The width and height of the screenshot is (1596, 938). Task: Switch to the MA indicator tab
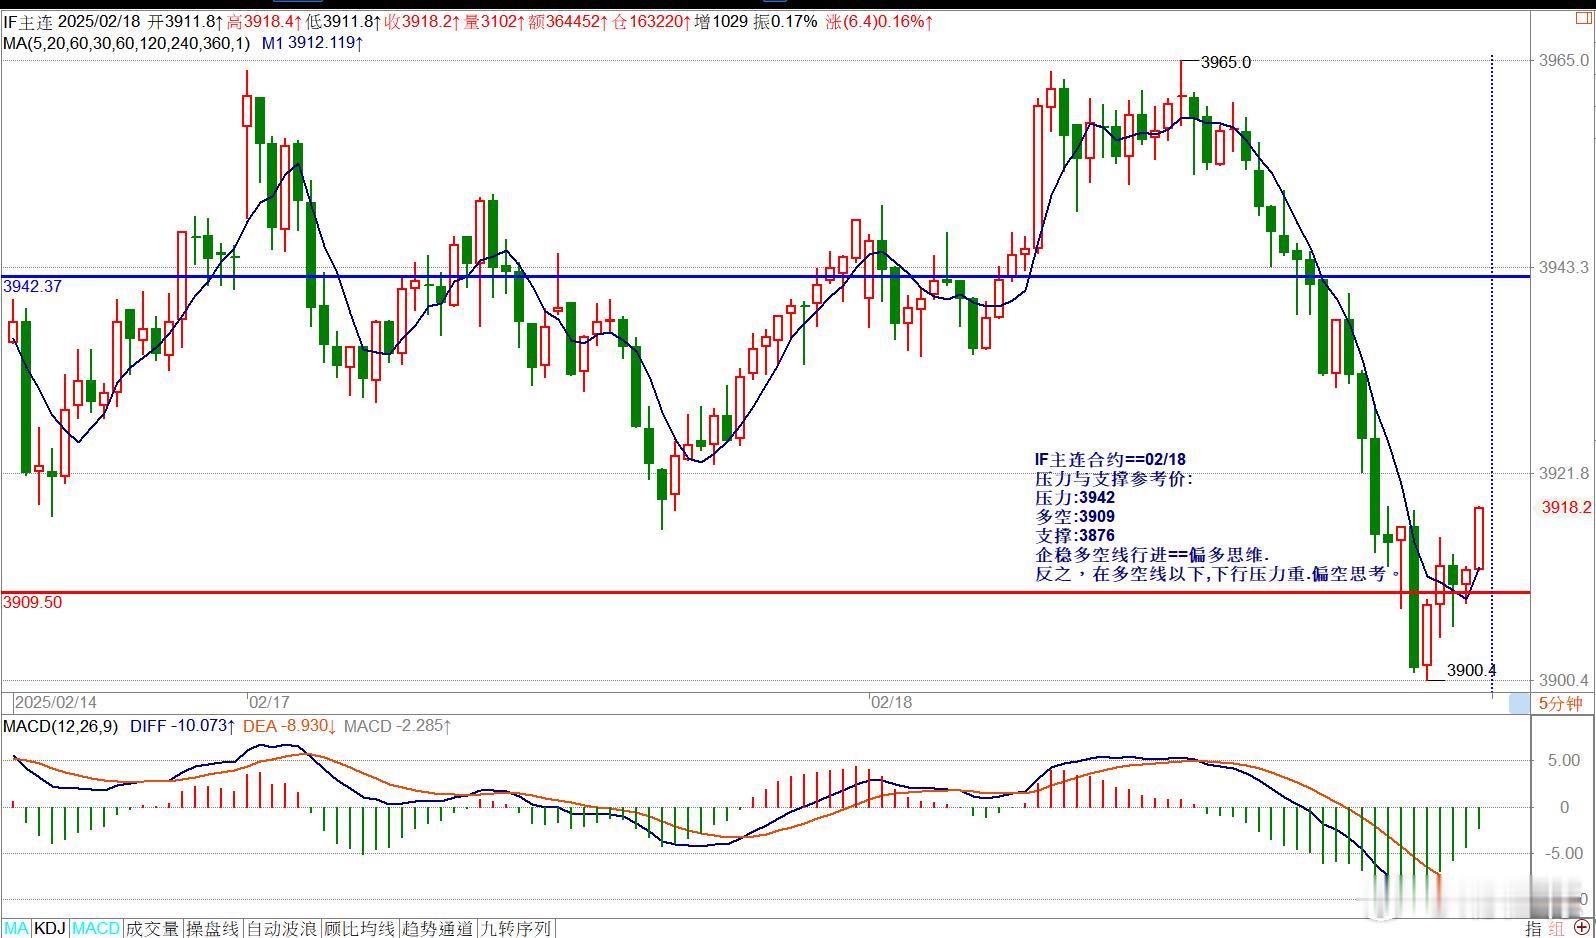pyautogui.click(x=16, y=928)
